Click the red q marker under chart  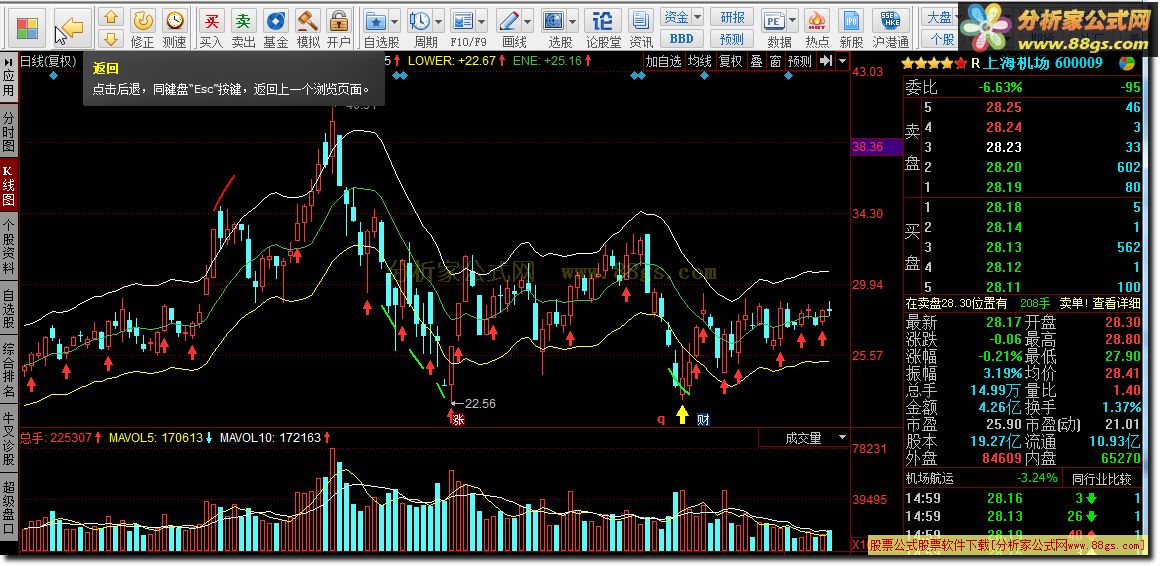click(661, 420)
